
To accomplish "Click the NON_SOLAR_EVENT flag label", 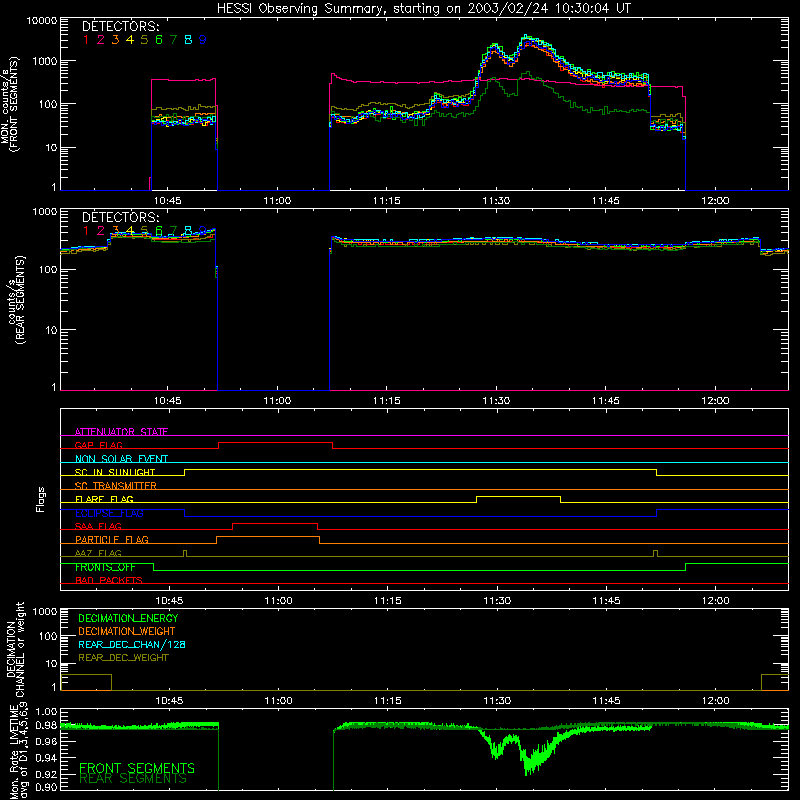I will tap(121, 459).
